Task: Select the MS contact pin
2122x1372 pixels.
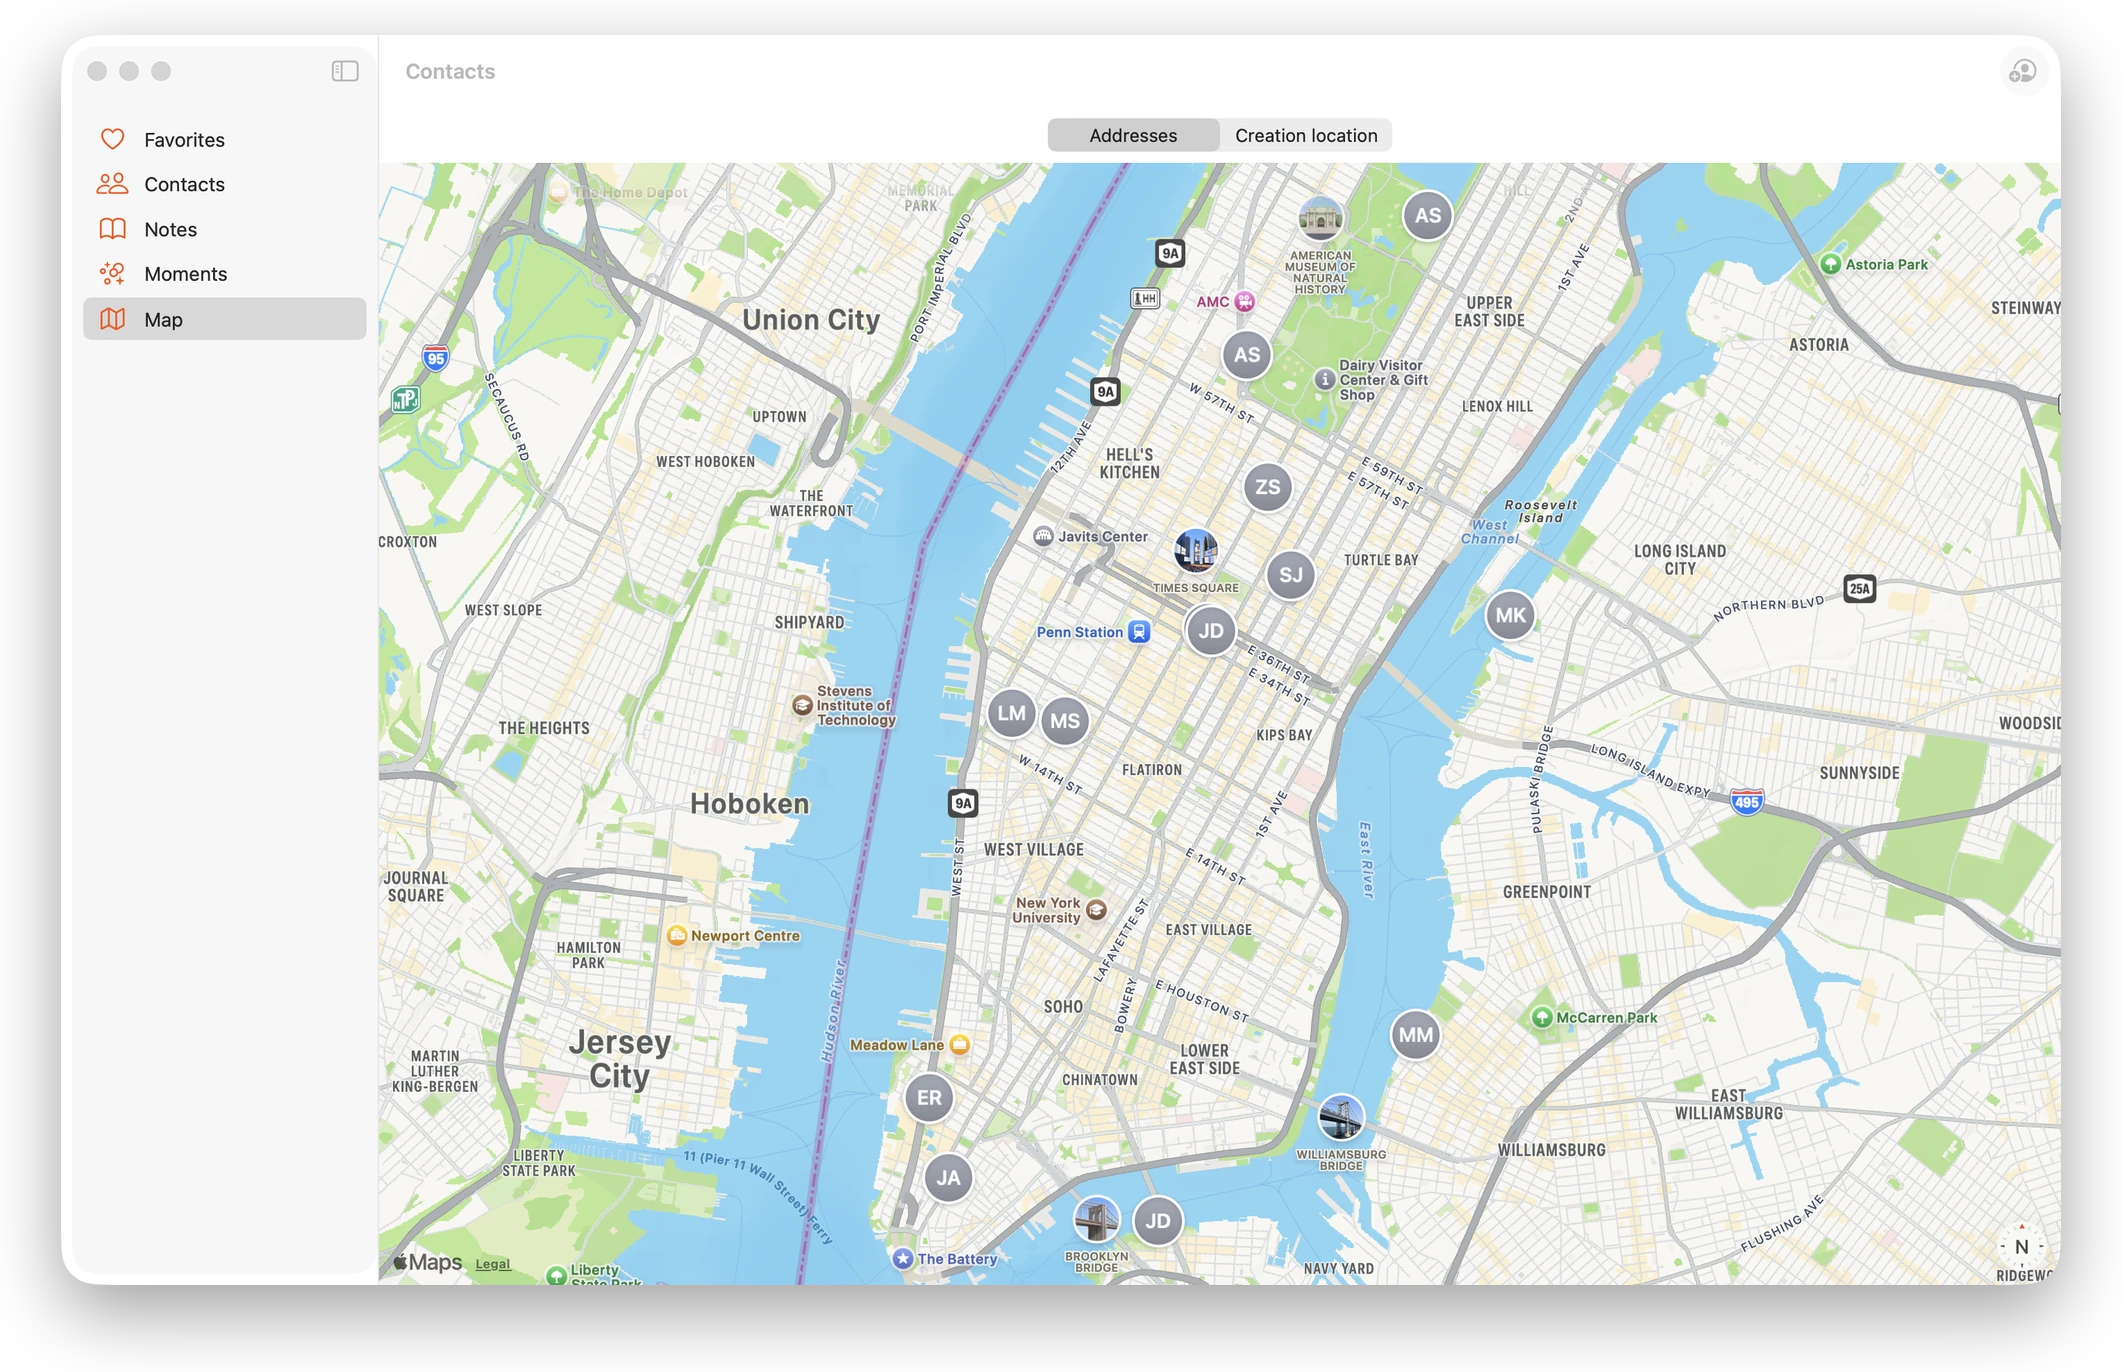Action: (x=1064, y=721)
